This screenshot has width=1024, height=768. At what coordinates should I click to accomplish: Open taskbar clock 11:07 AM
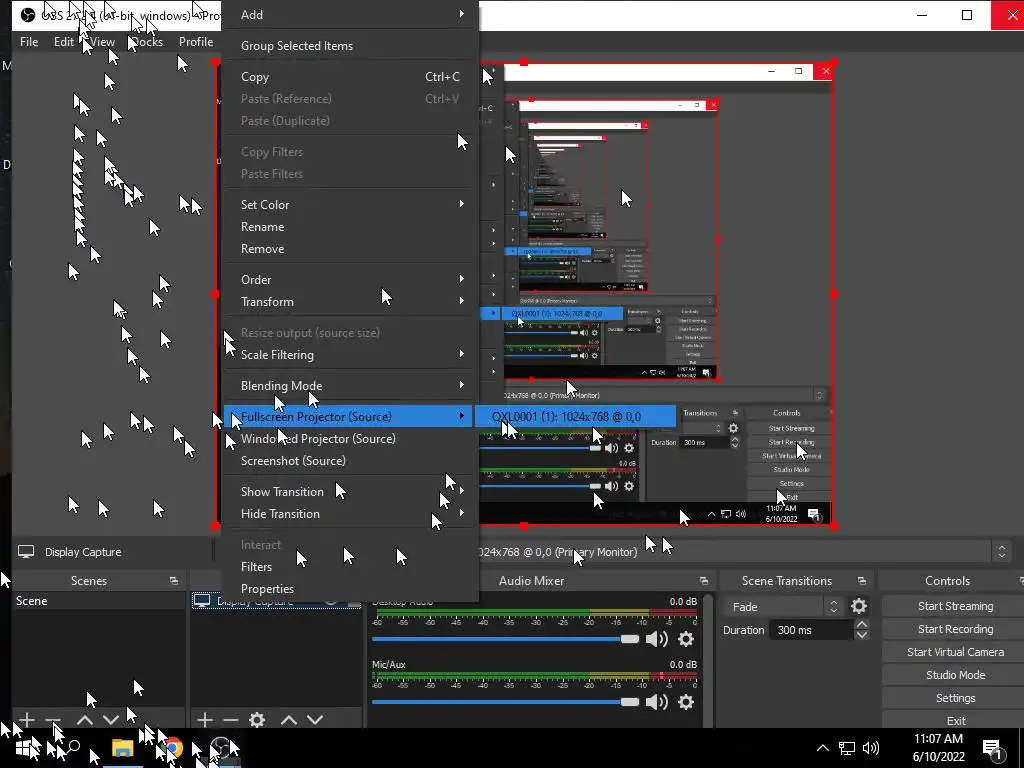pos(938,748)
